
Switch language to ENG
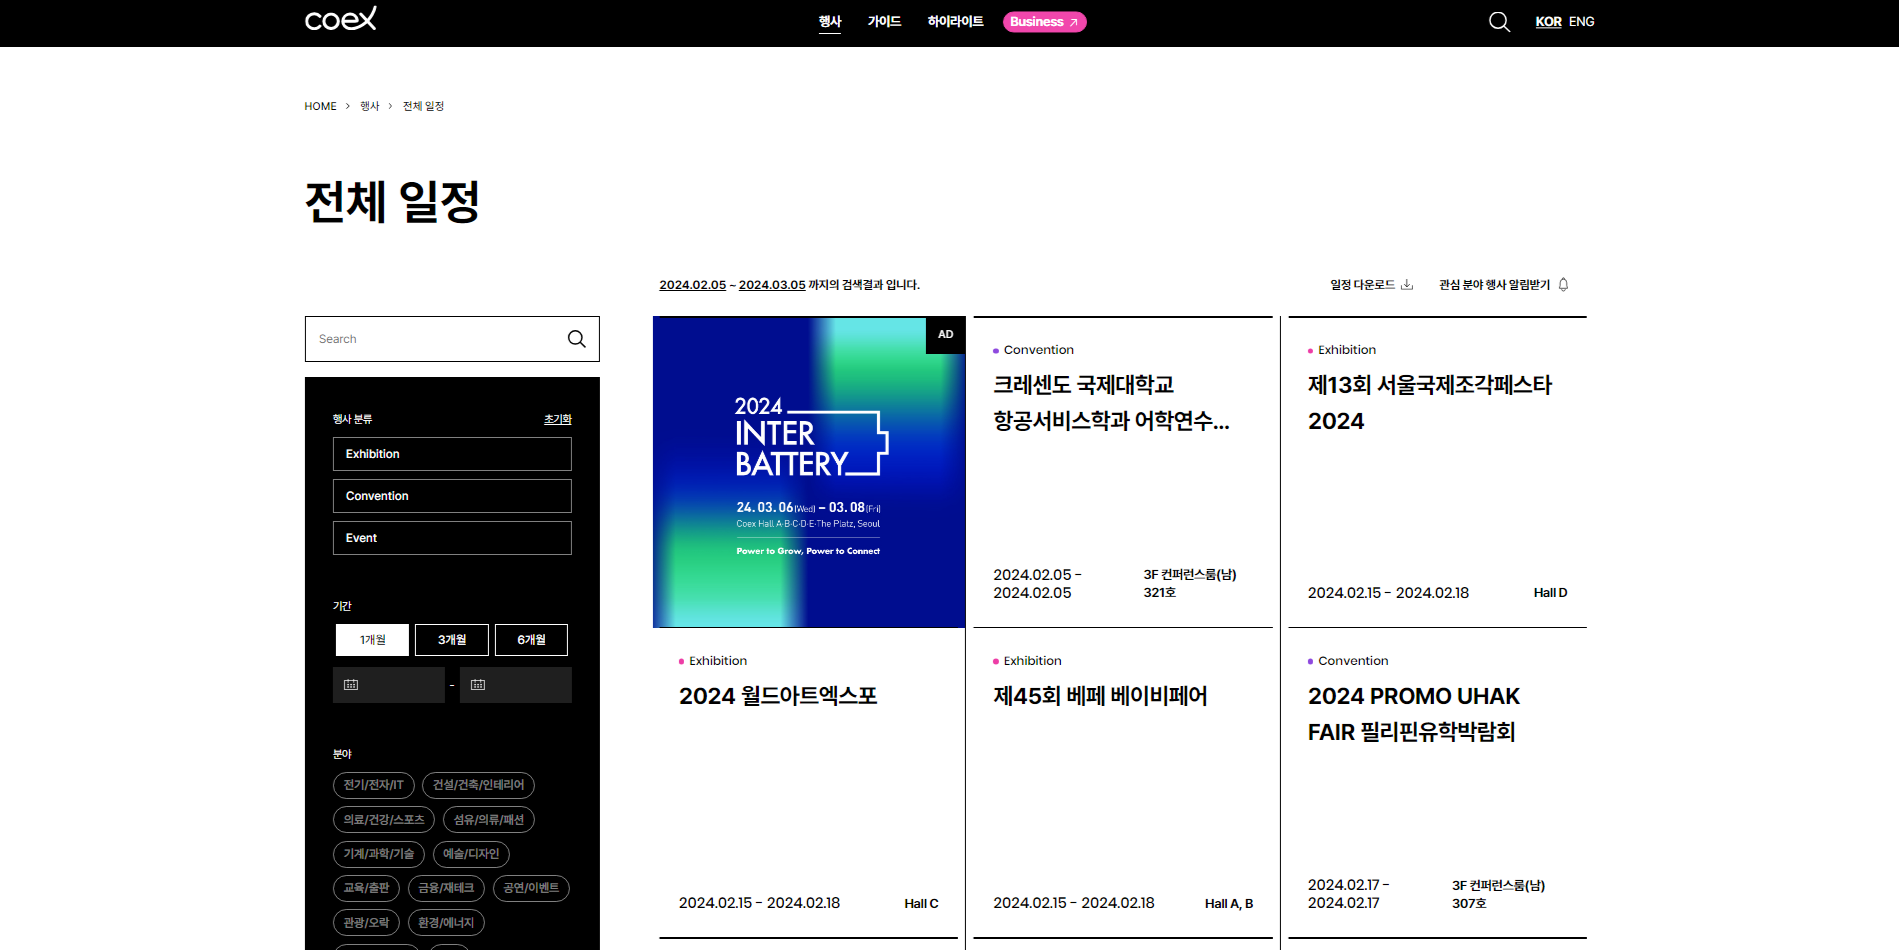[x=1582, y=22]
